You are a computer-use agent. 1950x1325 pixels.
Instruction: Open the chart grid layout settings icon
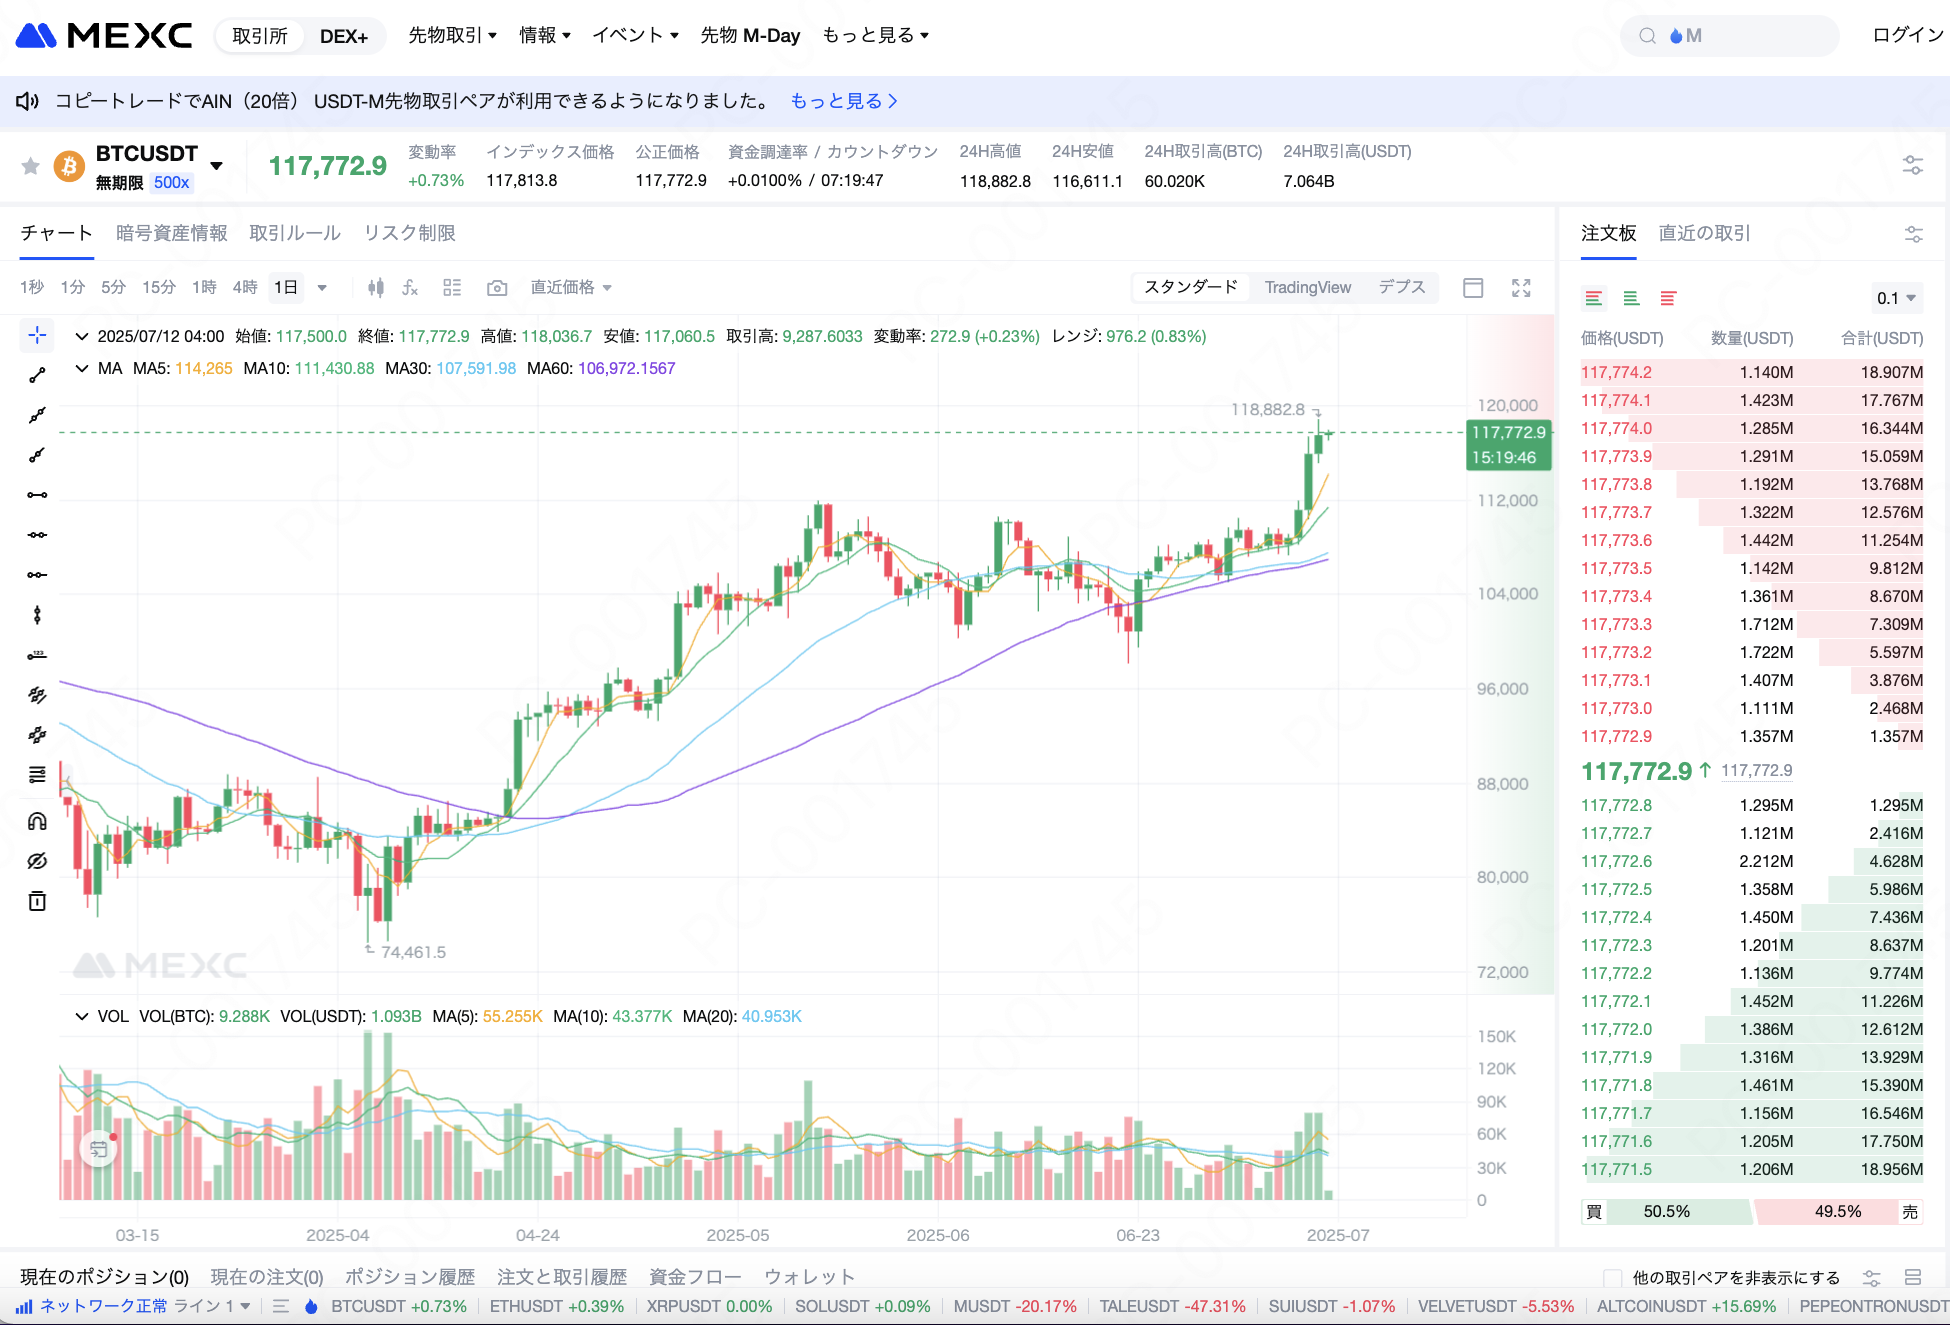tap(452, 288)
